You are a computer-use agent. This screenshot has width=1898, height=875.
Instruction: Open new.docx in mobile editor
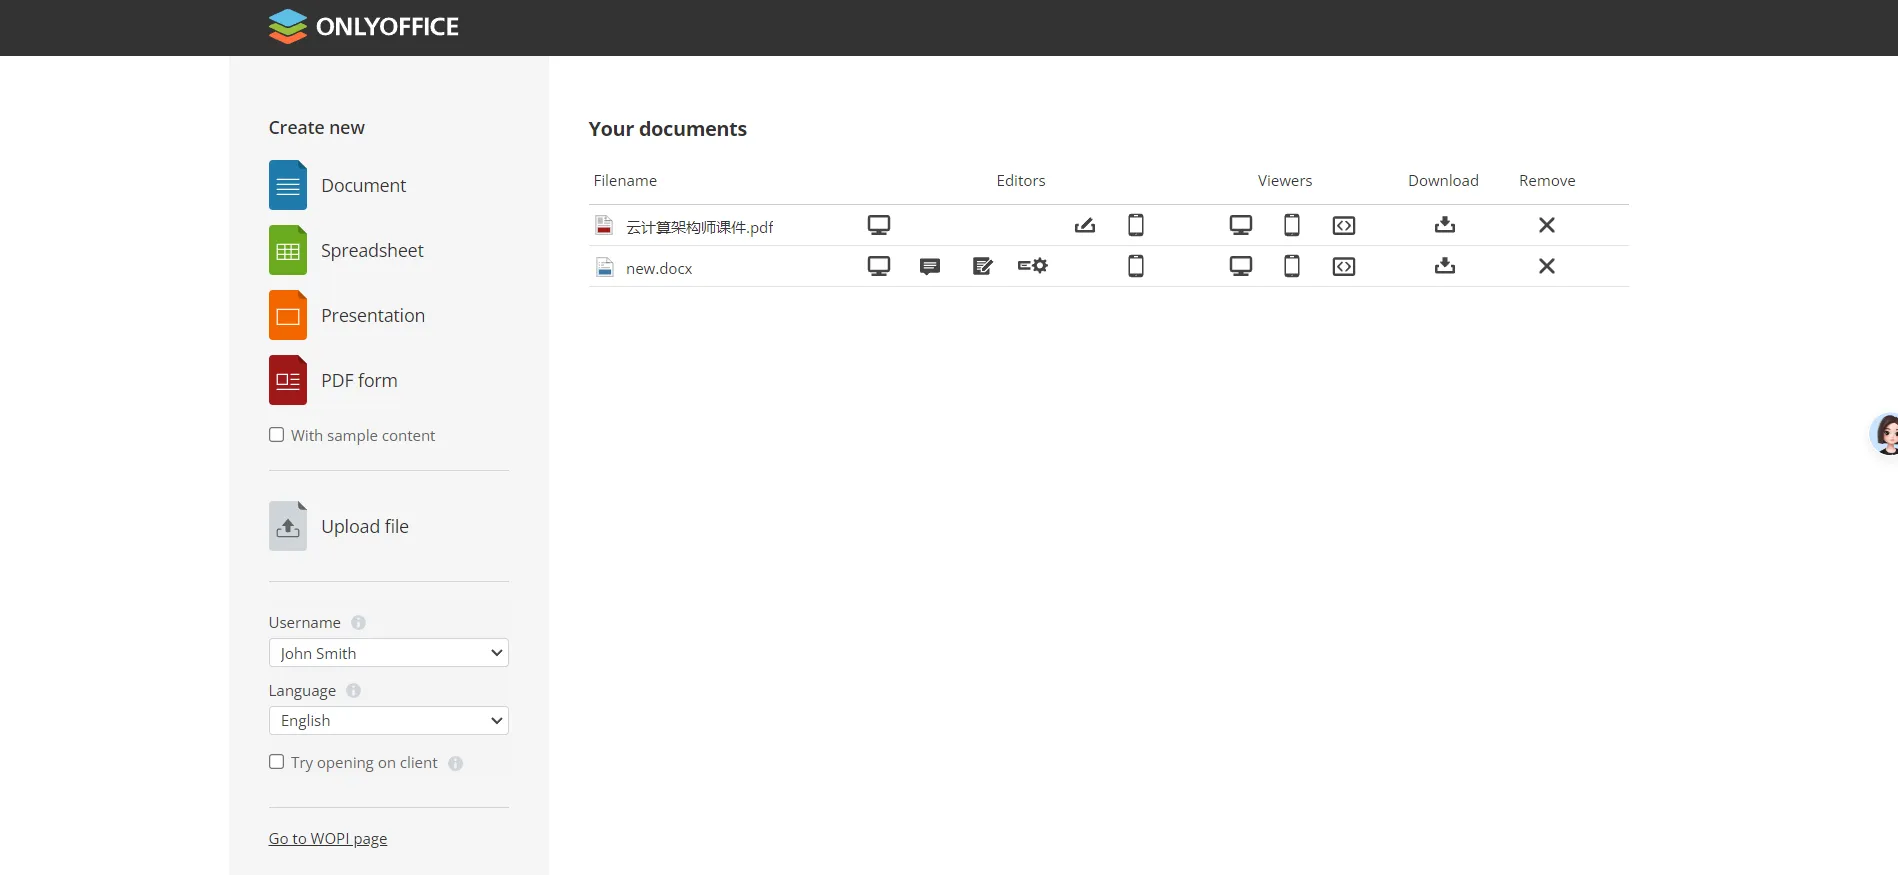click(x=1136, y=266)
